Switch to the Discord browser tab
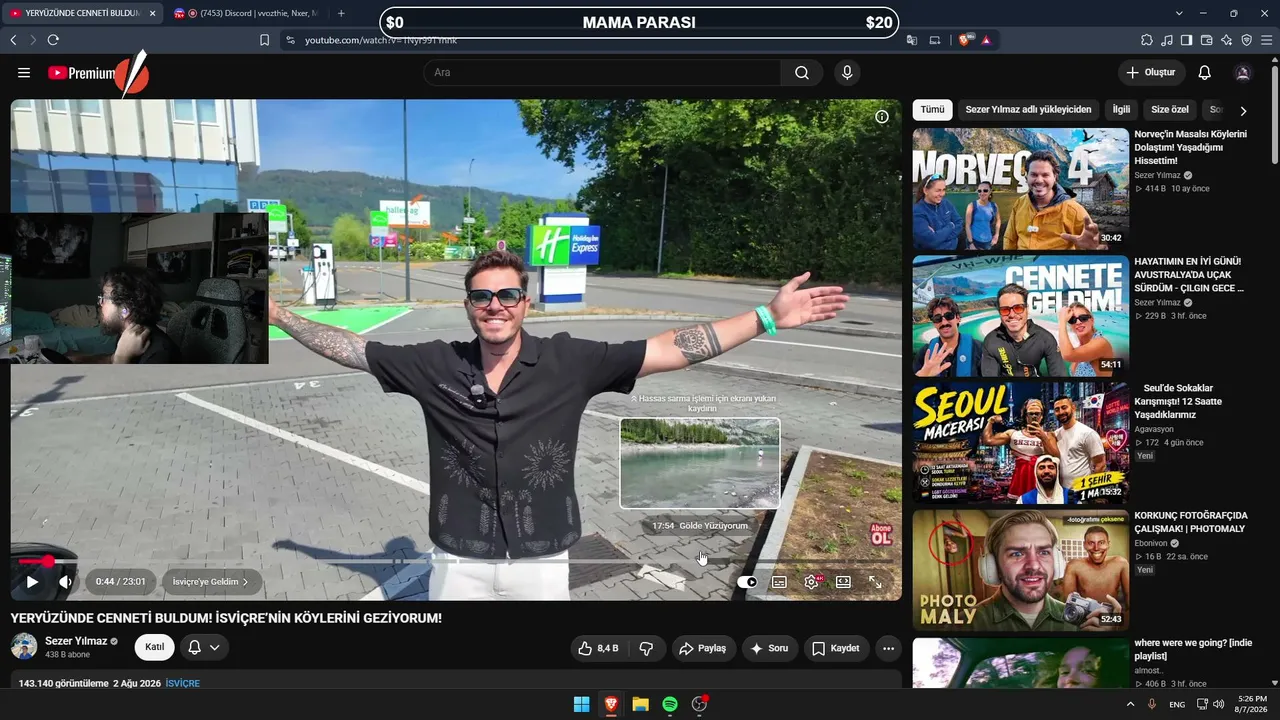 click(245, 13)
